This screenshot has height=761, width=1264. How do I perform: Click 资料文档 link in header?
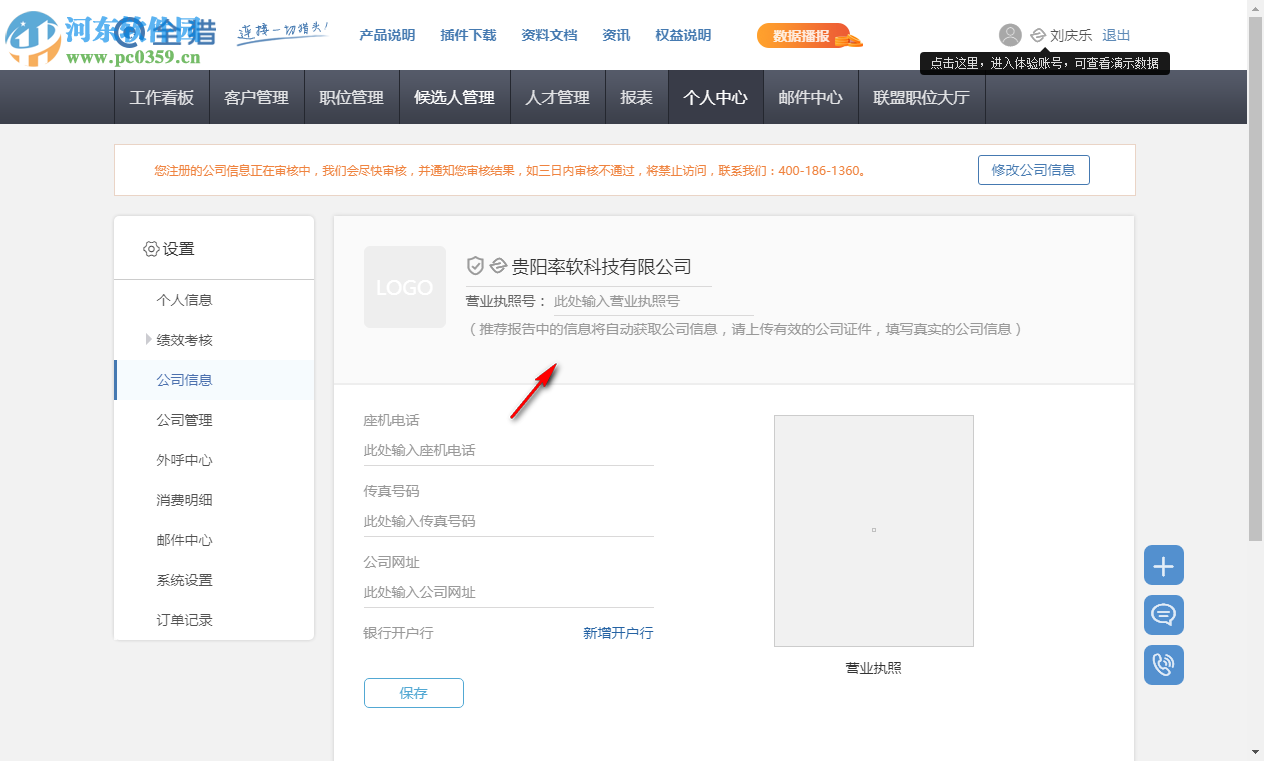pyautogui.click(x=549, y=35)
